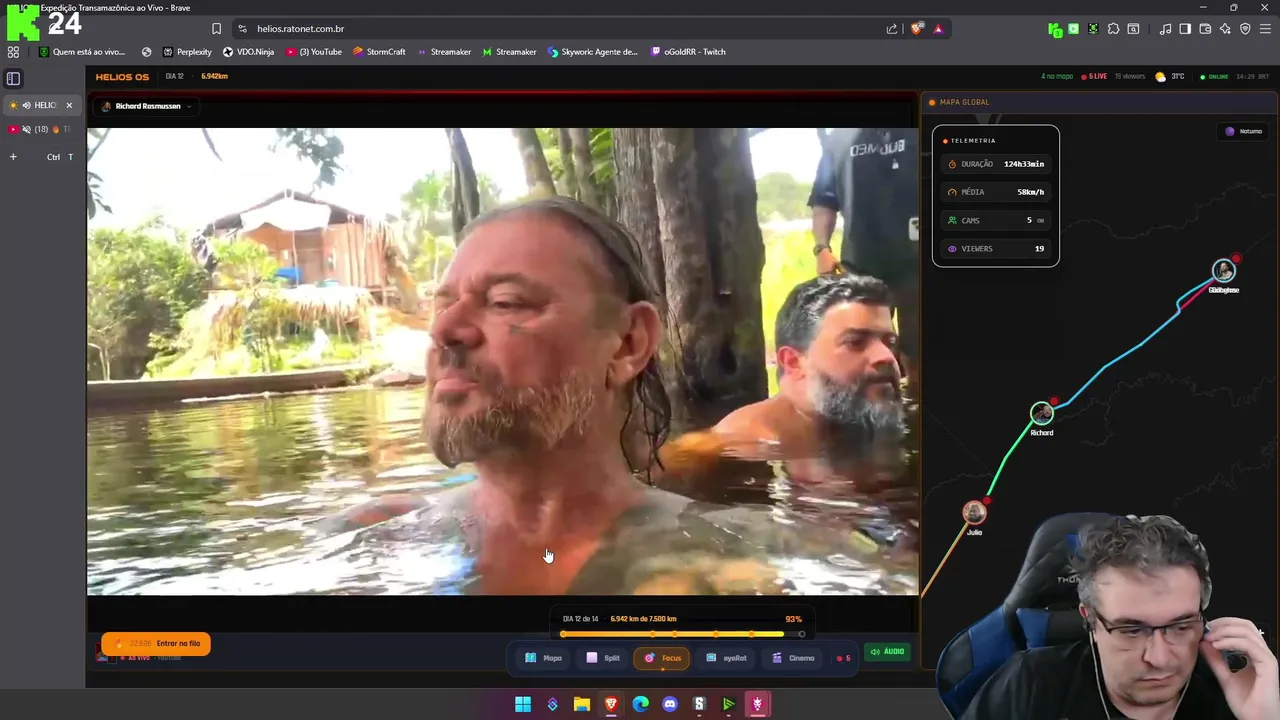Screen dimensions: 1280x720
Task: Click the red live count indicator
Action: point(844,658)
